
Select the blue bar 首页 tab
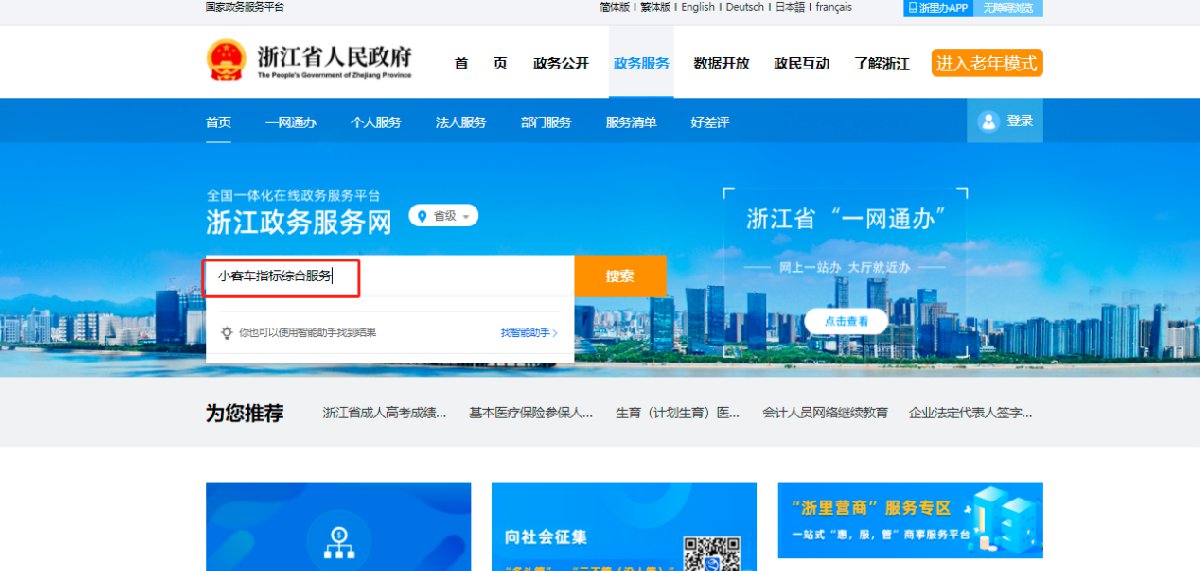218,122
